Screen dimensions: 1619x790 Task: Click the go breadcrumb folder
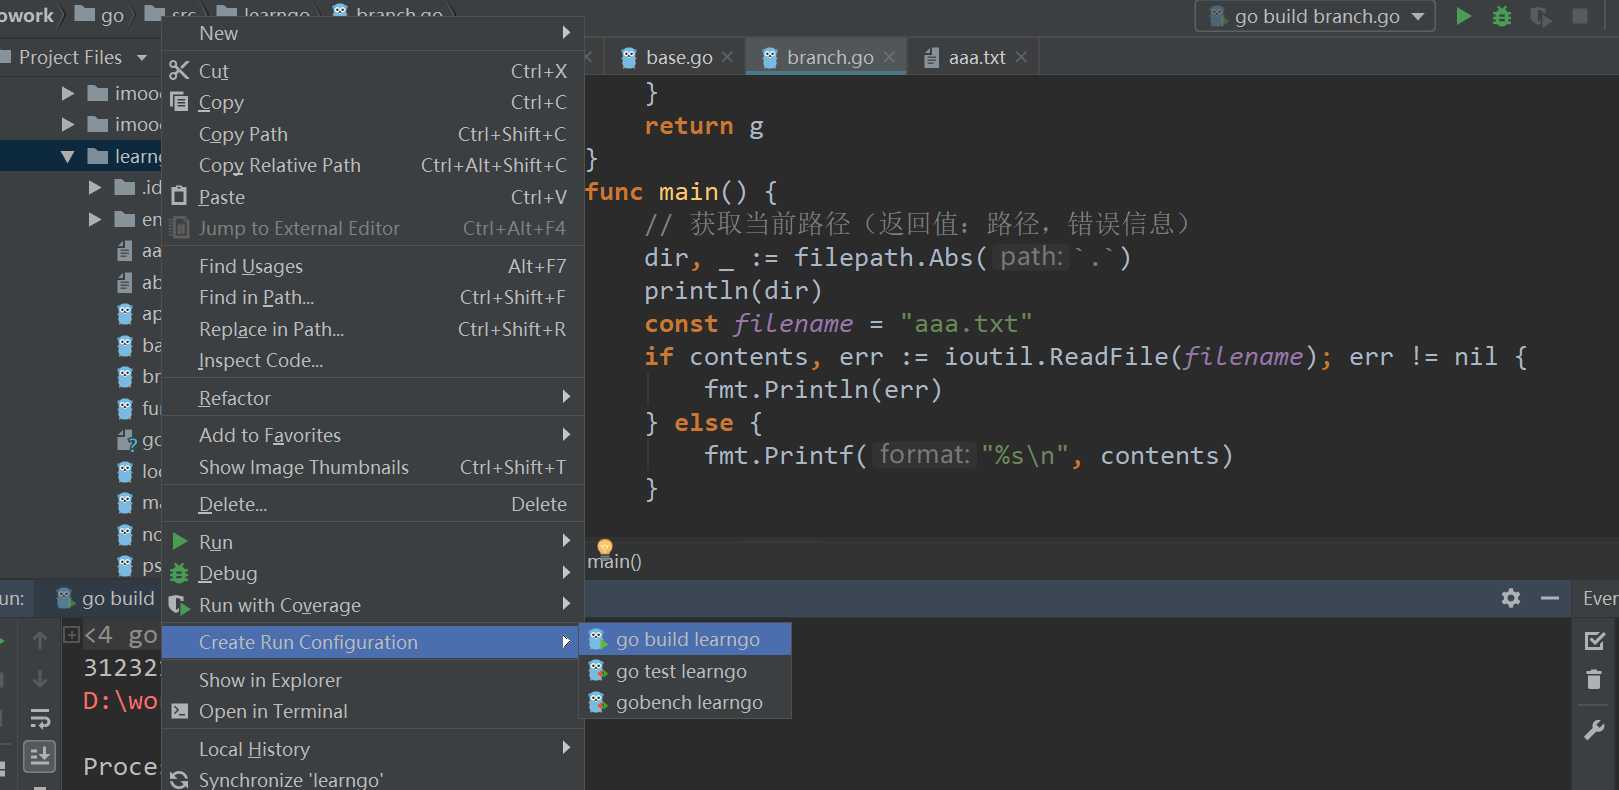[x=100, y=15]
